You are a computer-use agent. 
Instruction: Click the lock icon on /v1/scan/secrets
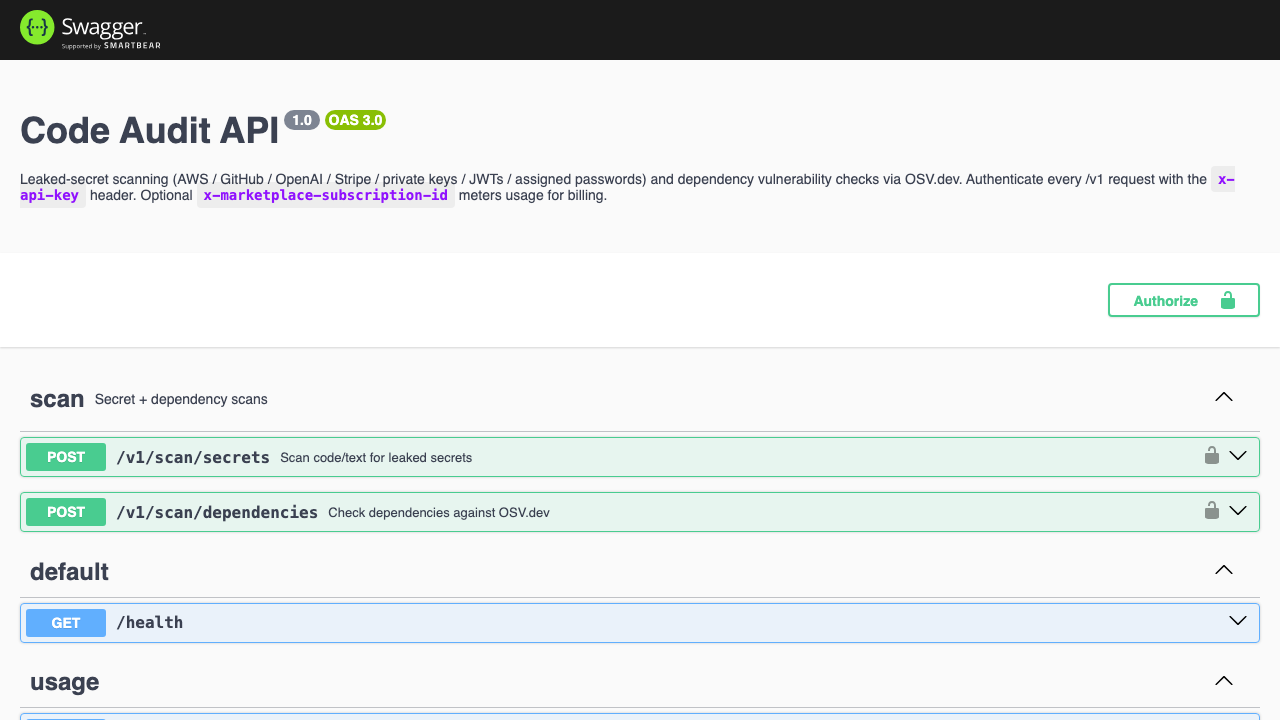click(1211, 456)
